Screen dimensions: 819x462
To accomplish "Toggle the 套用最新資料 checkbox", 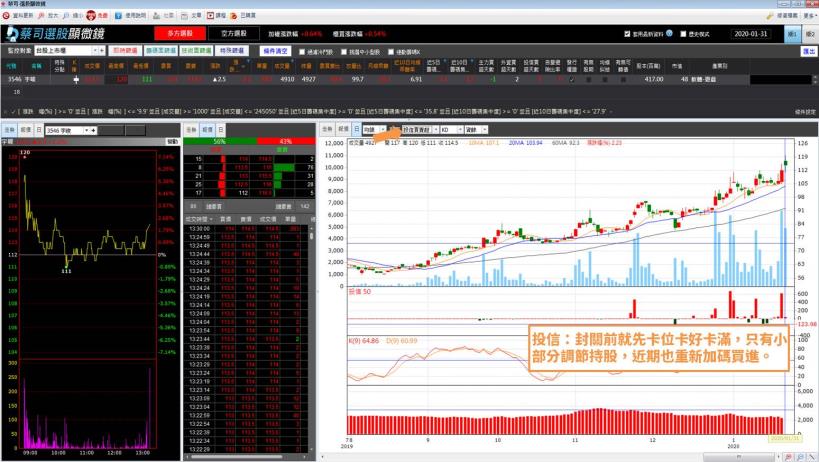I will (627, 34).
